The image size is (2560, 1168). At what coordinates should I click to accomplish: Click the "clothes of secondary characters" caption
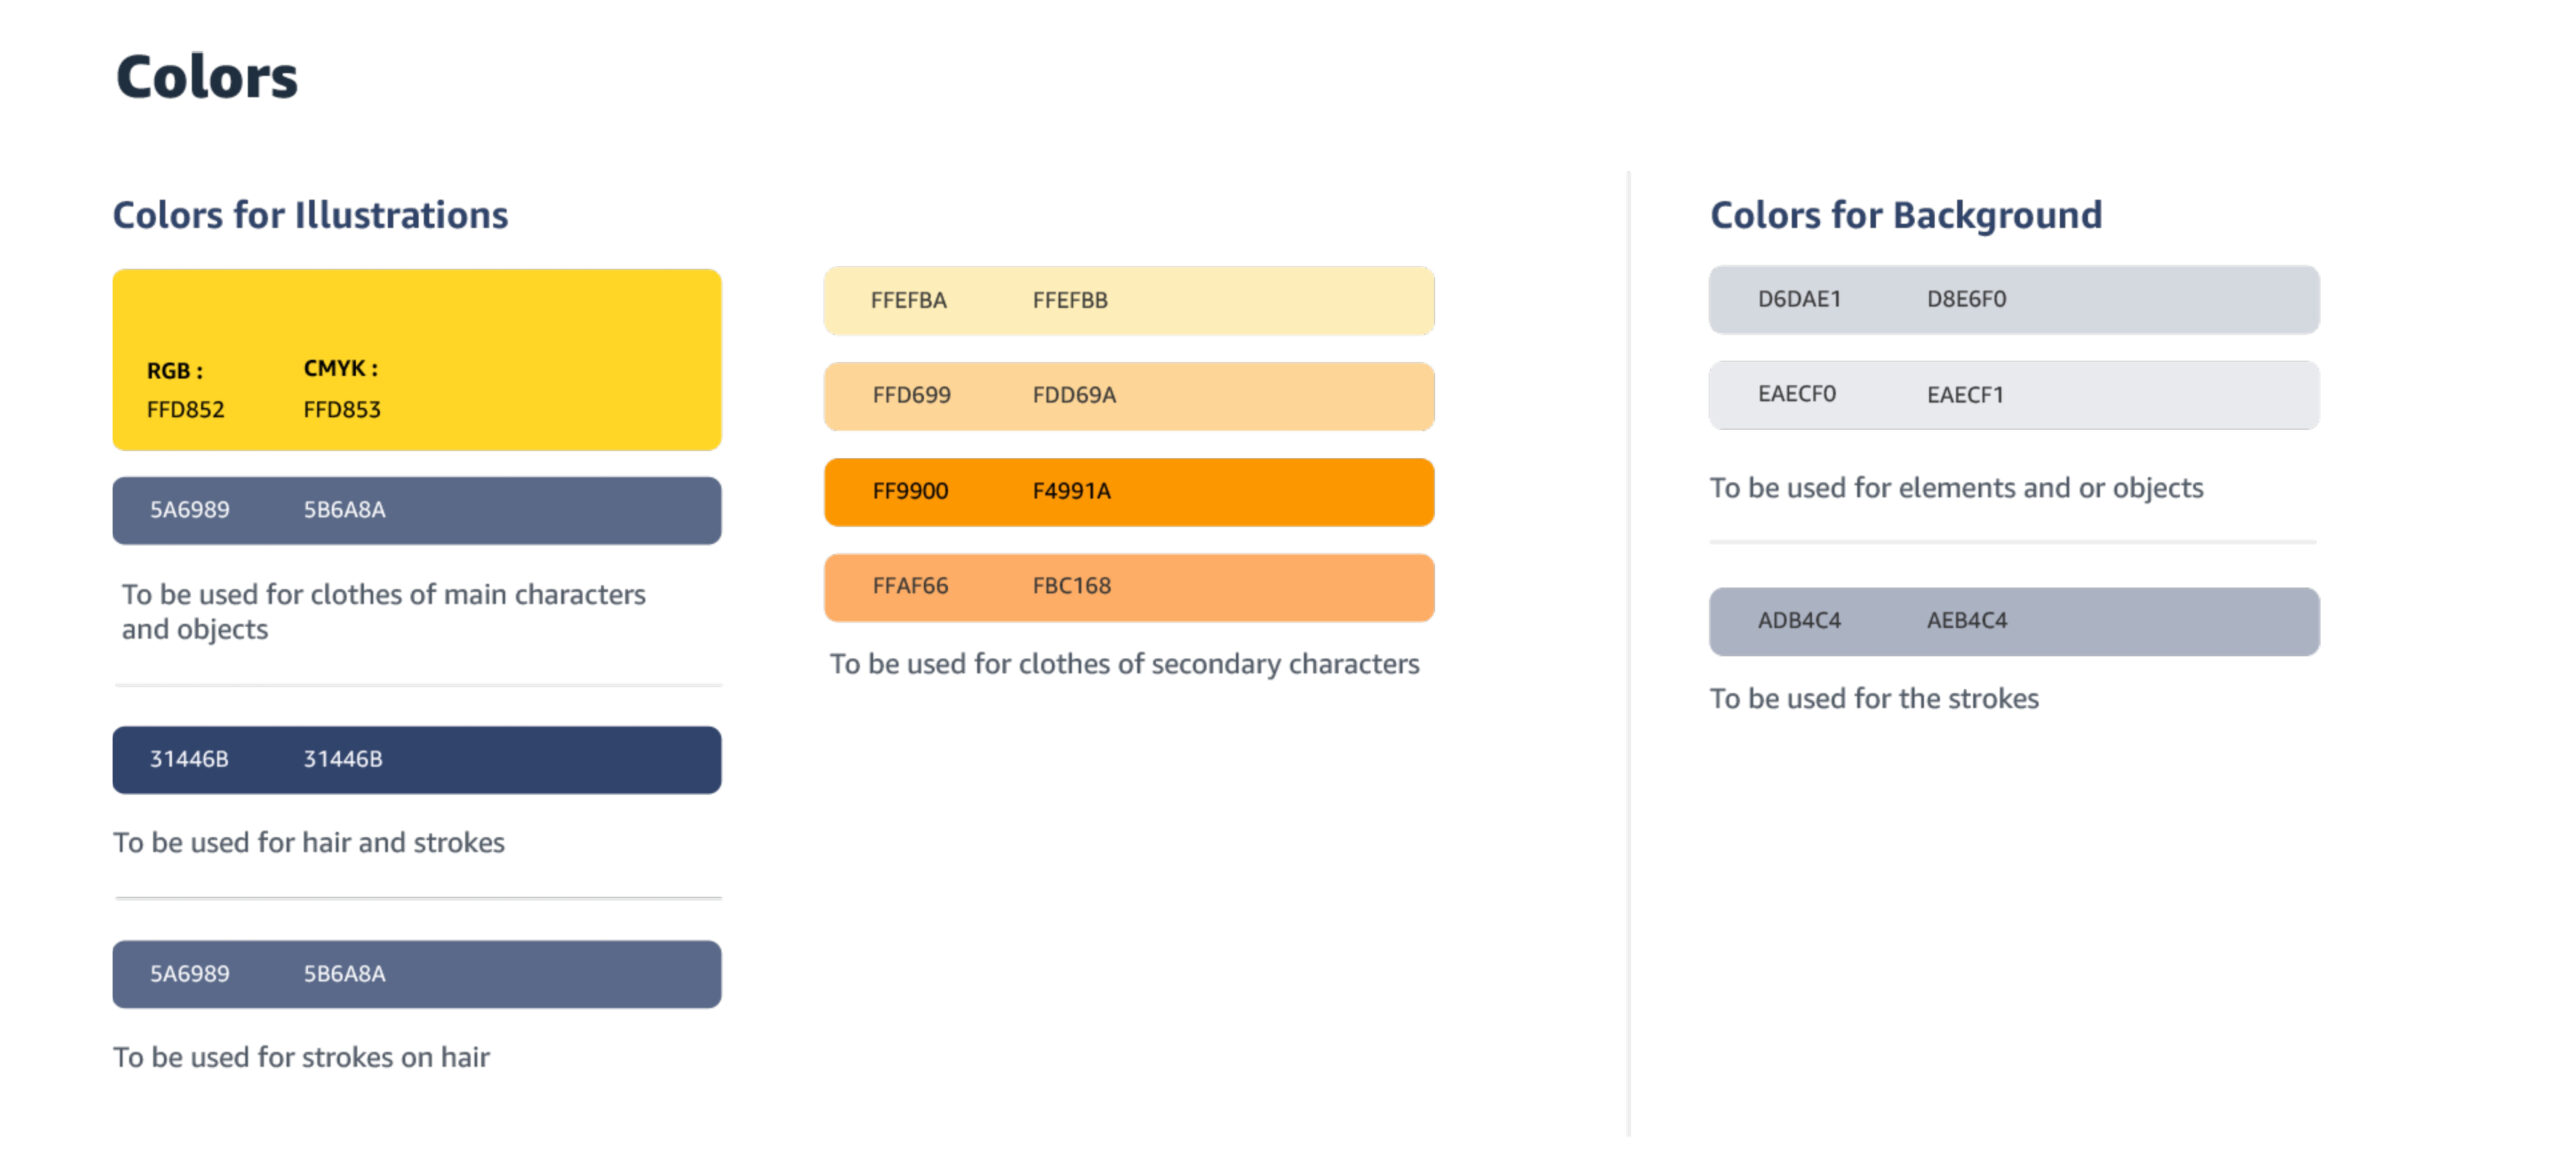pyautogui.click(x=1124, y=664)
